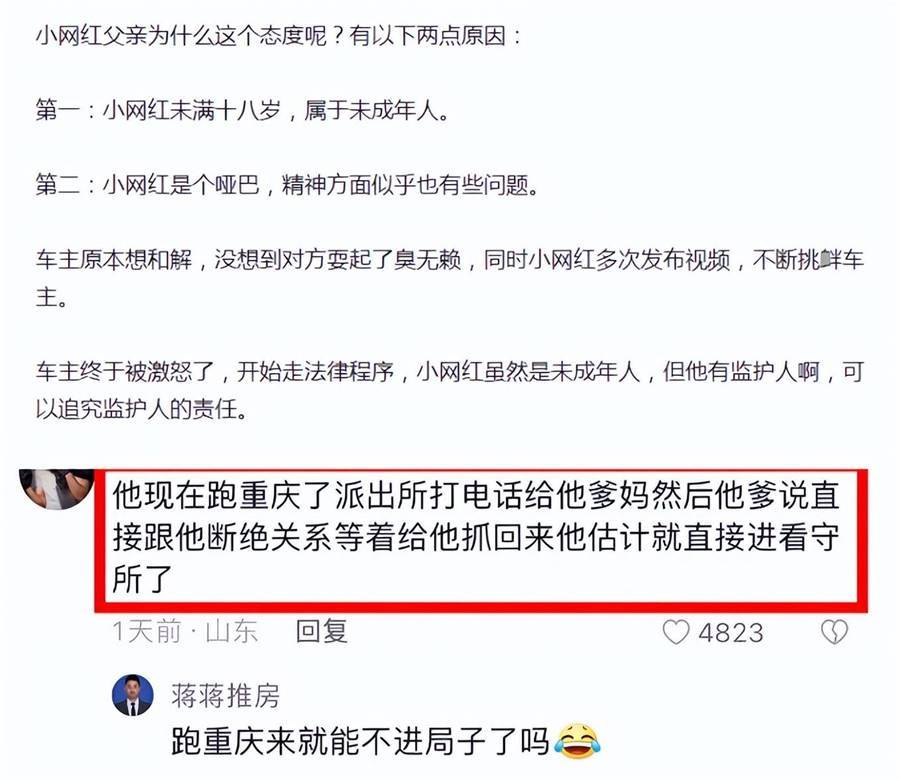
Task: Like the comment via heart icon
Action: [676, 632]
